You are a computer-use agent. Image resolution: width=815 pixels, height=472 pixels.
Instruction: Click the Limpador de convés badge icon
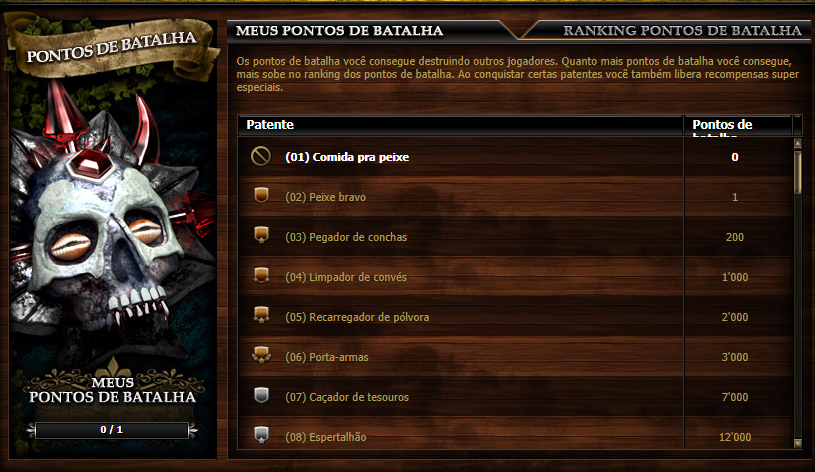pos(261,275)
